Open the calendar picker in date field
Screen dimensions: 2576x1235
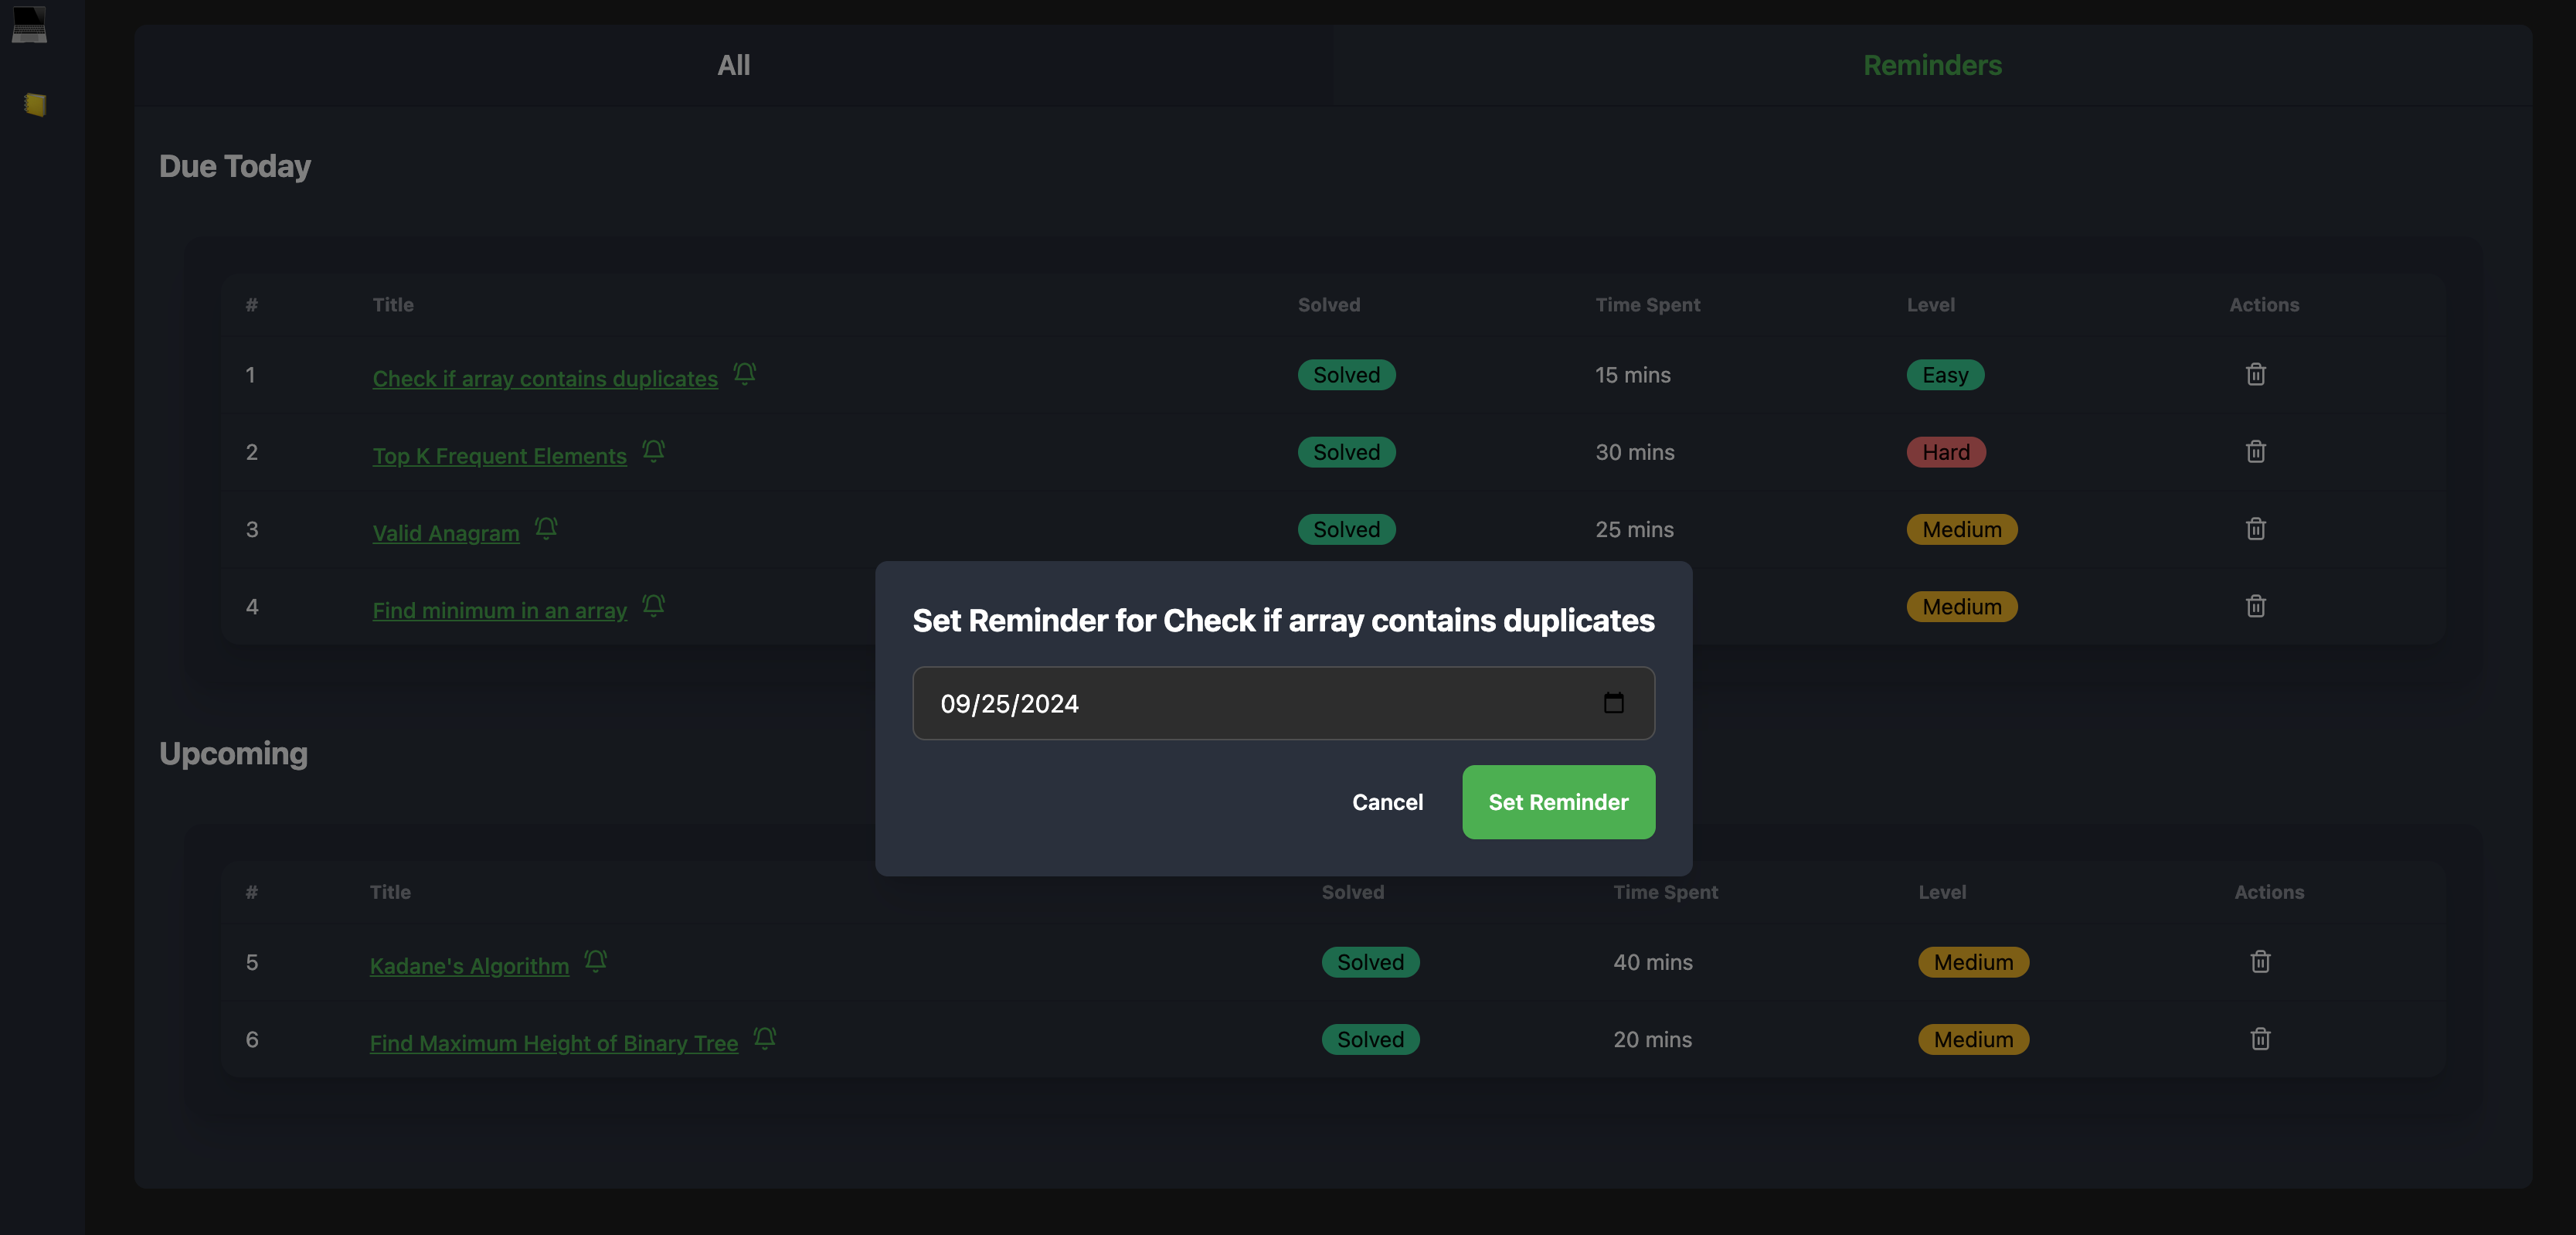click(x=1614, y=703)
